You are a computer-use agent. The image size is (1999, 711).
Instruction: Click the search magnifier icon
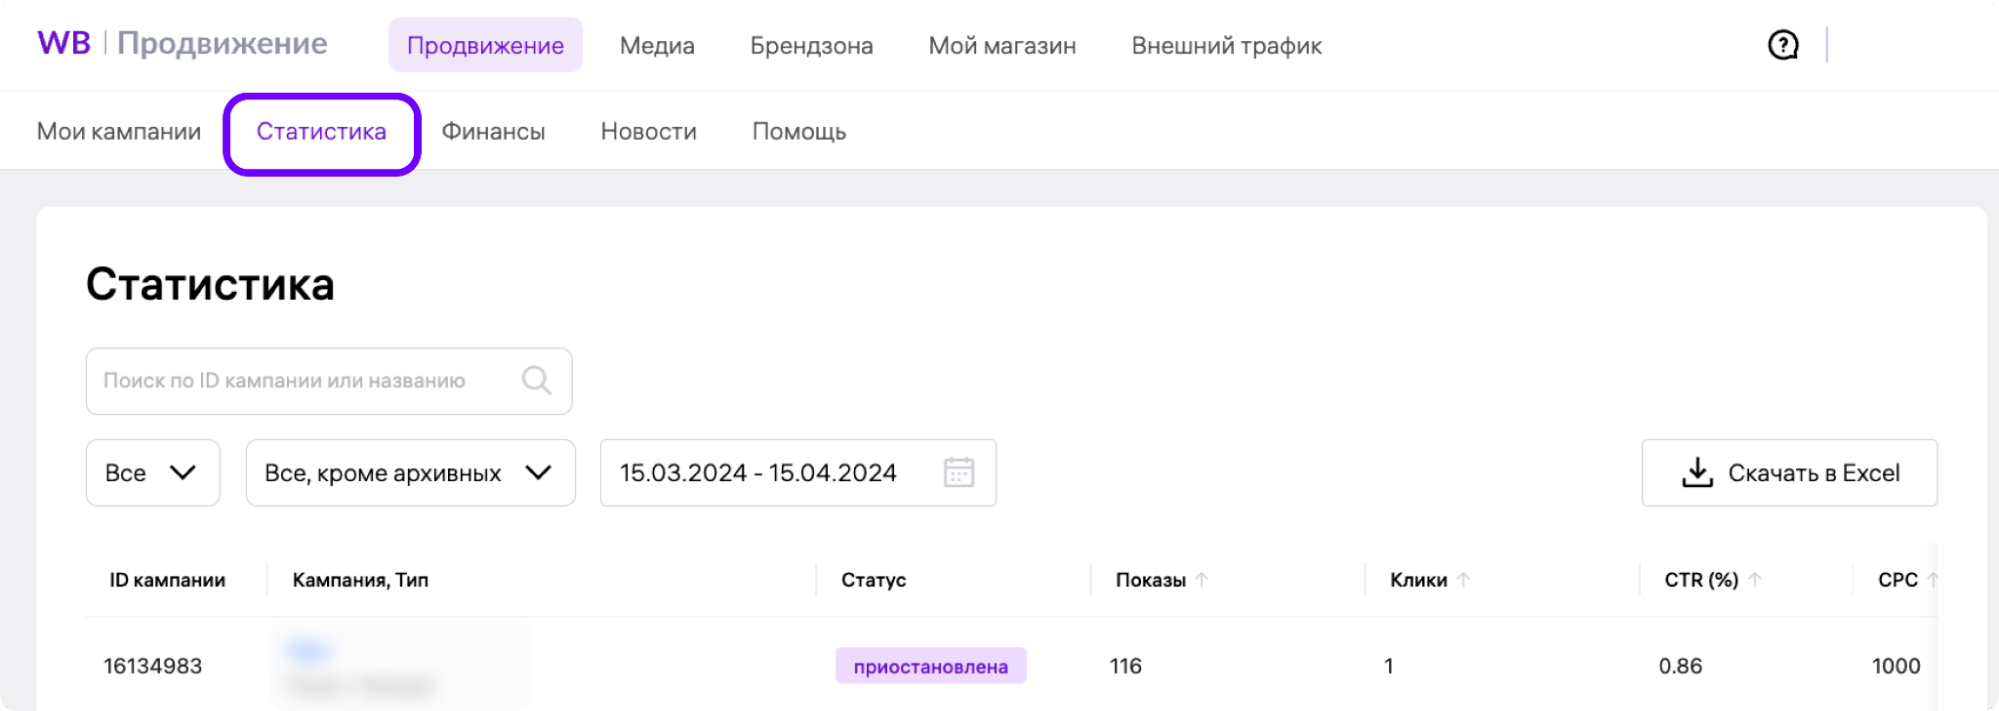point(536,380)
